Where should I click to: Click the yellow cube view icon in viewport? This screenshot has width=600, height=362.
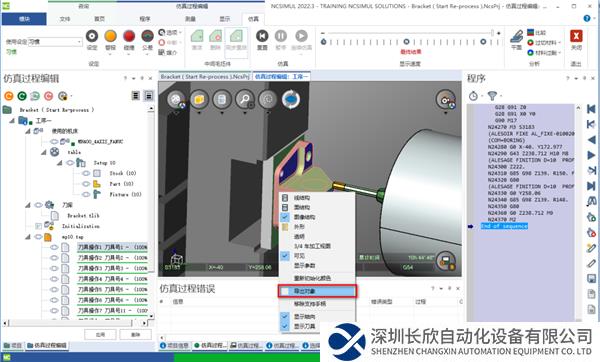tap(199, 100)
